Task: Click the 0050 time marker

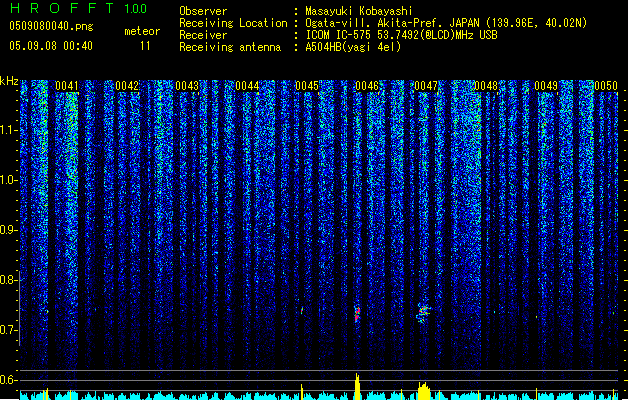Action: [606, 86]
